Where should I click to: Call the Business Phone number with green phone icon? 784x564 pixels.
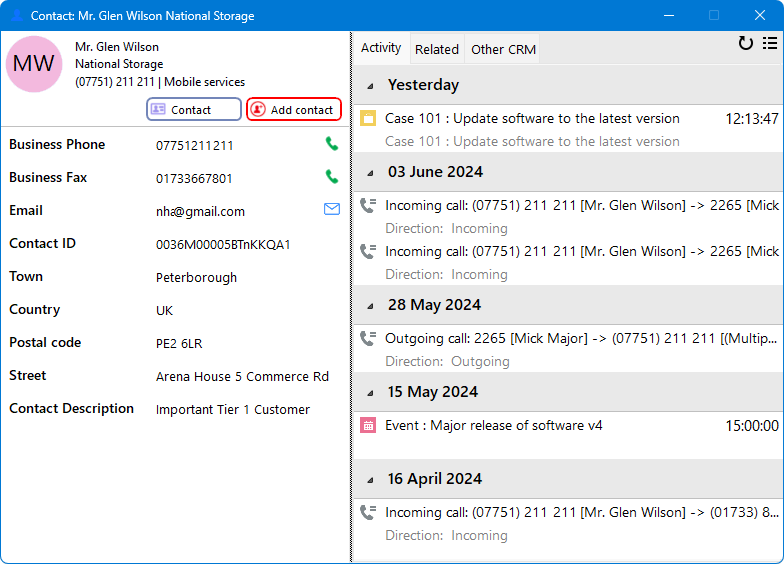pos(332,144)
